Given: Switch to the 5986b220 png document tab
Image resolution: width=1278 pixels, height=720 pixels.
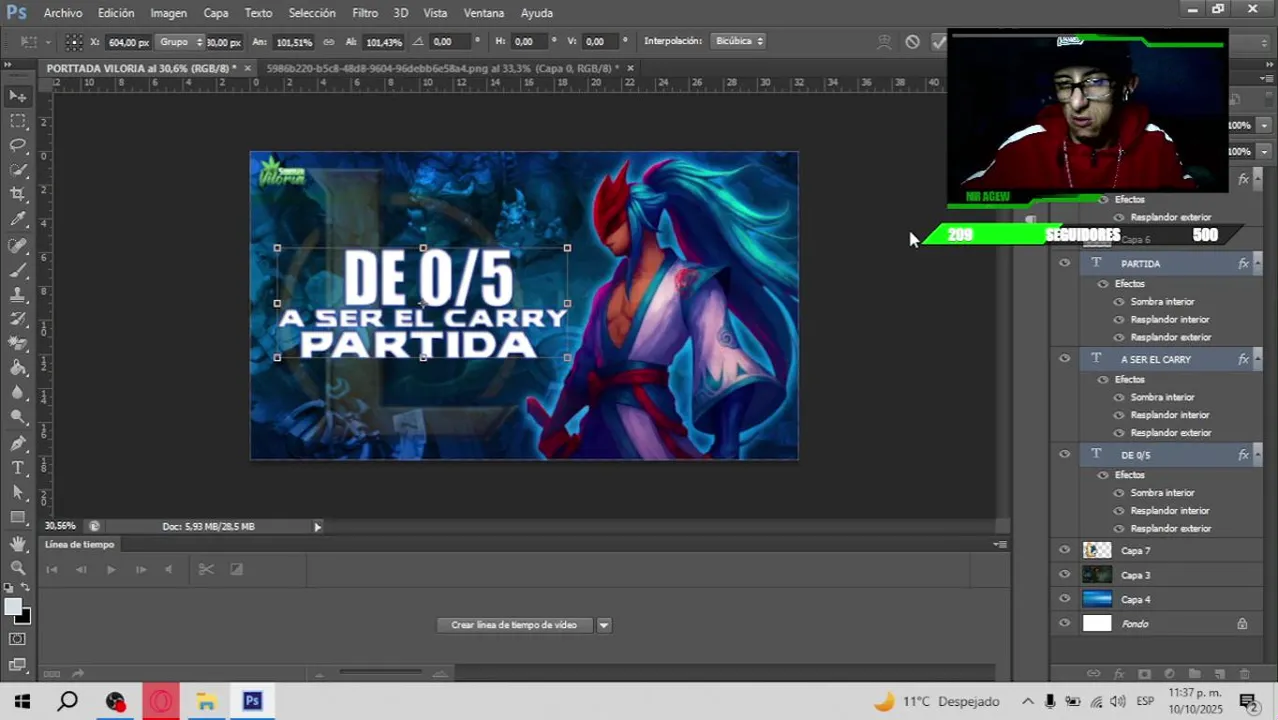Looking at the screenshot, I should pyautogui.click(x=442, y=68).
